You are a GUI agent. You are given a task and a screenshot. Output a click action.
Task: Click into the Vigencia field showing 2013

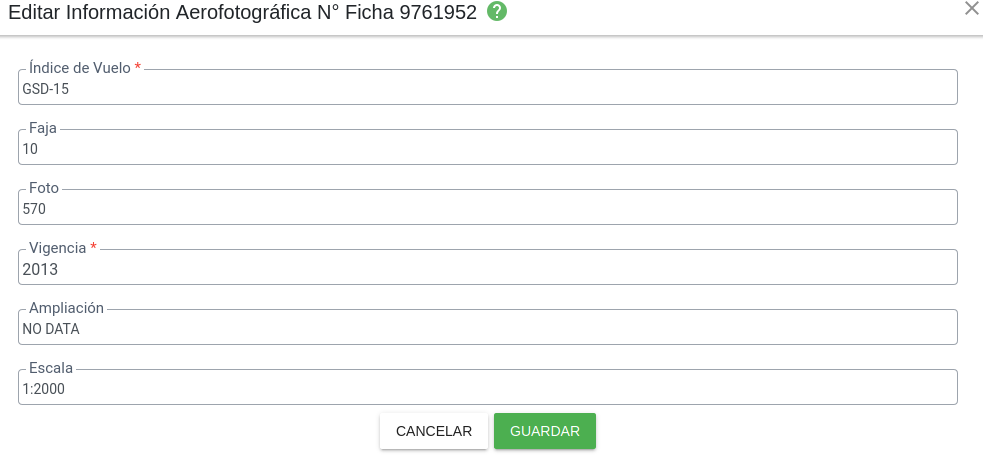(487, 269)
